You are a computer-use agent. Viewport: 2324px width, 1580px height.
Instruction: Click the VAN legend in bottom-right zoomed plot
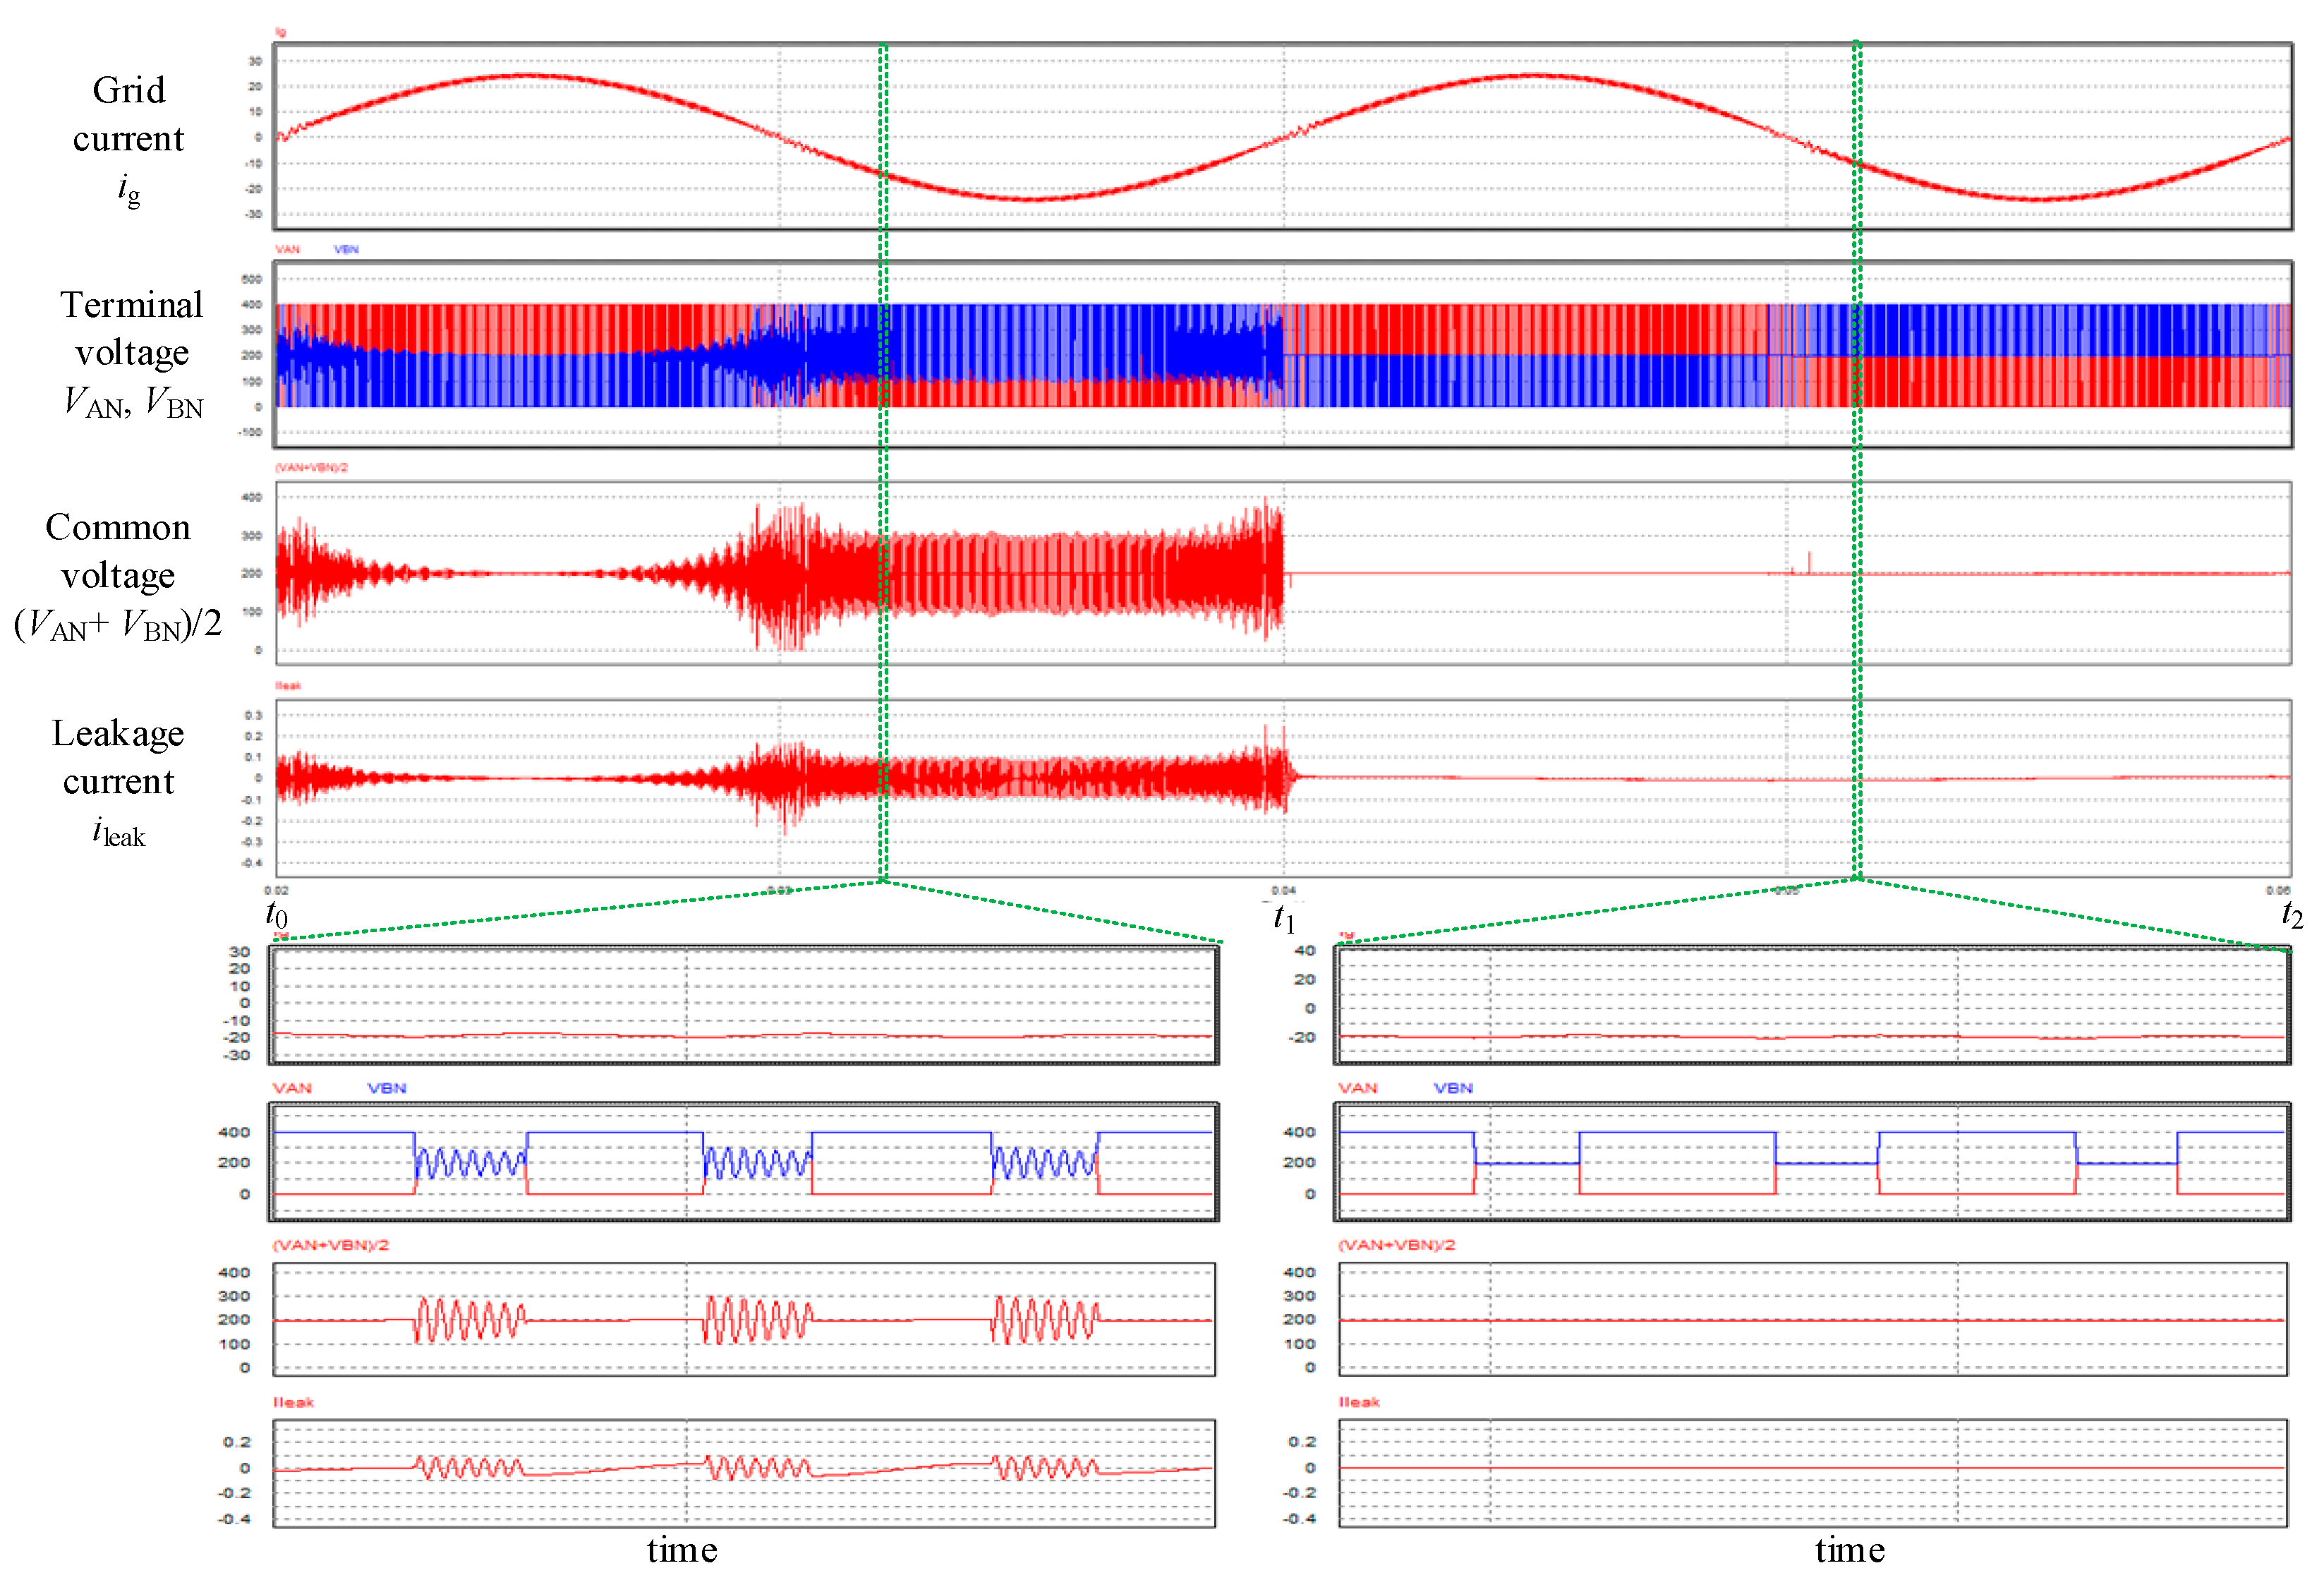(x=1357, y=1088)
